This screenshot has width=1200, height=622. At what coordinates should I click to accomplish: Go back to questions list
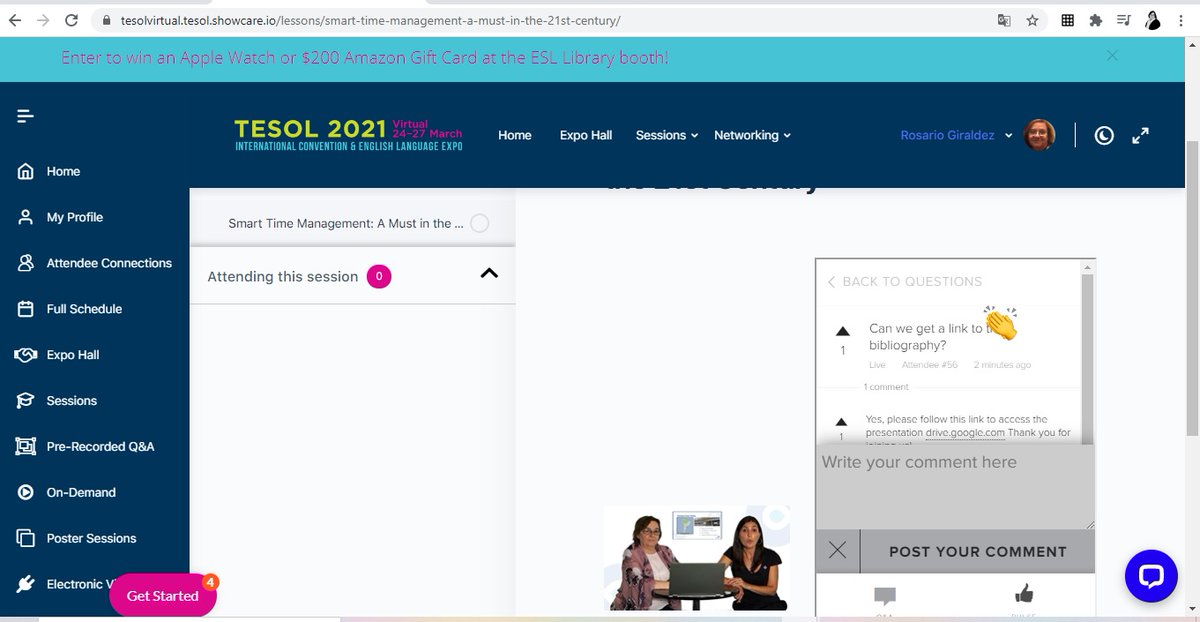coord(905,282)
